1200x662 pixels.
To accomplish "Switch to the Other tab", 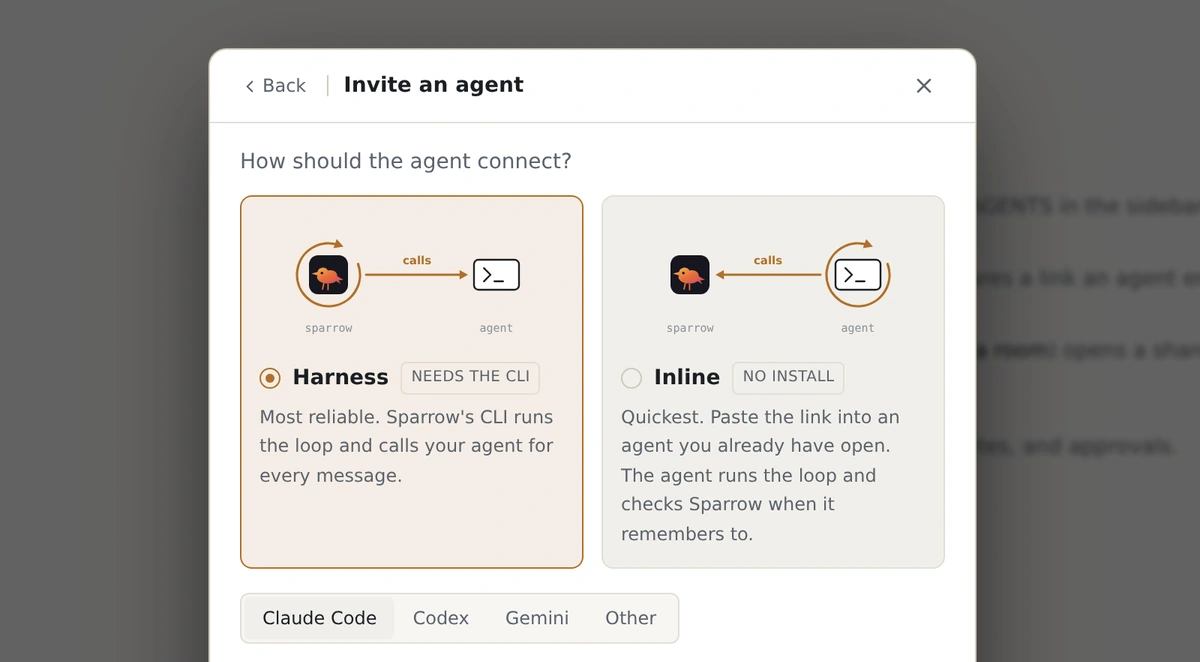I will pos(631,618).
